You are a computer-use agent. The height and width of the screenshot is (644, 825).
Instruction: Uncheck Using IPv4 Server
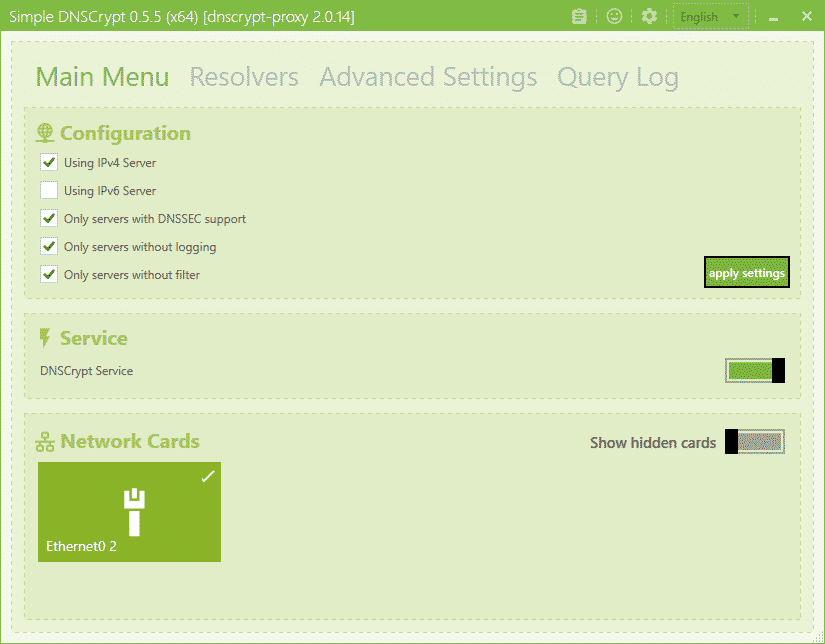point(49,162)
